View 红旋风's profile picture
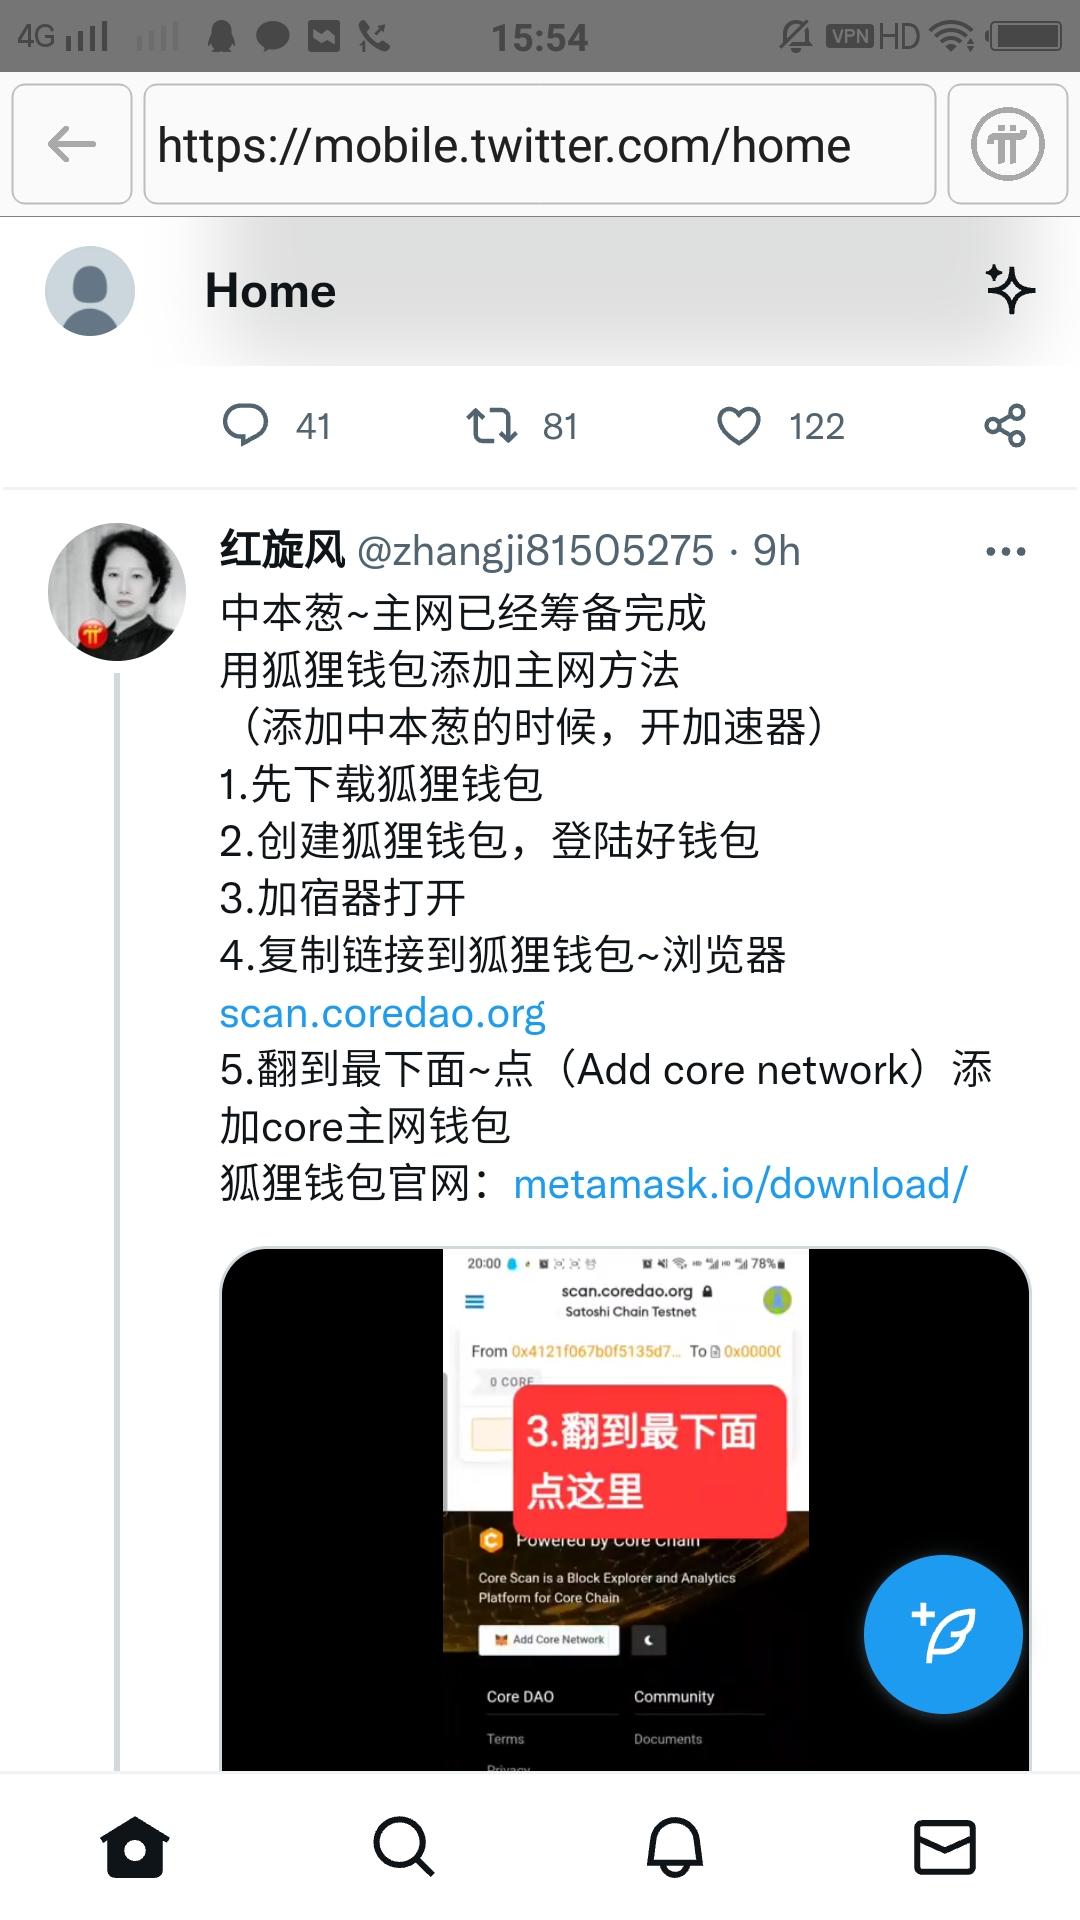This screenshot has width=1080, height=1920. 117,591
